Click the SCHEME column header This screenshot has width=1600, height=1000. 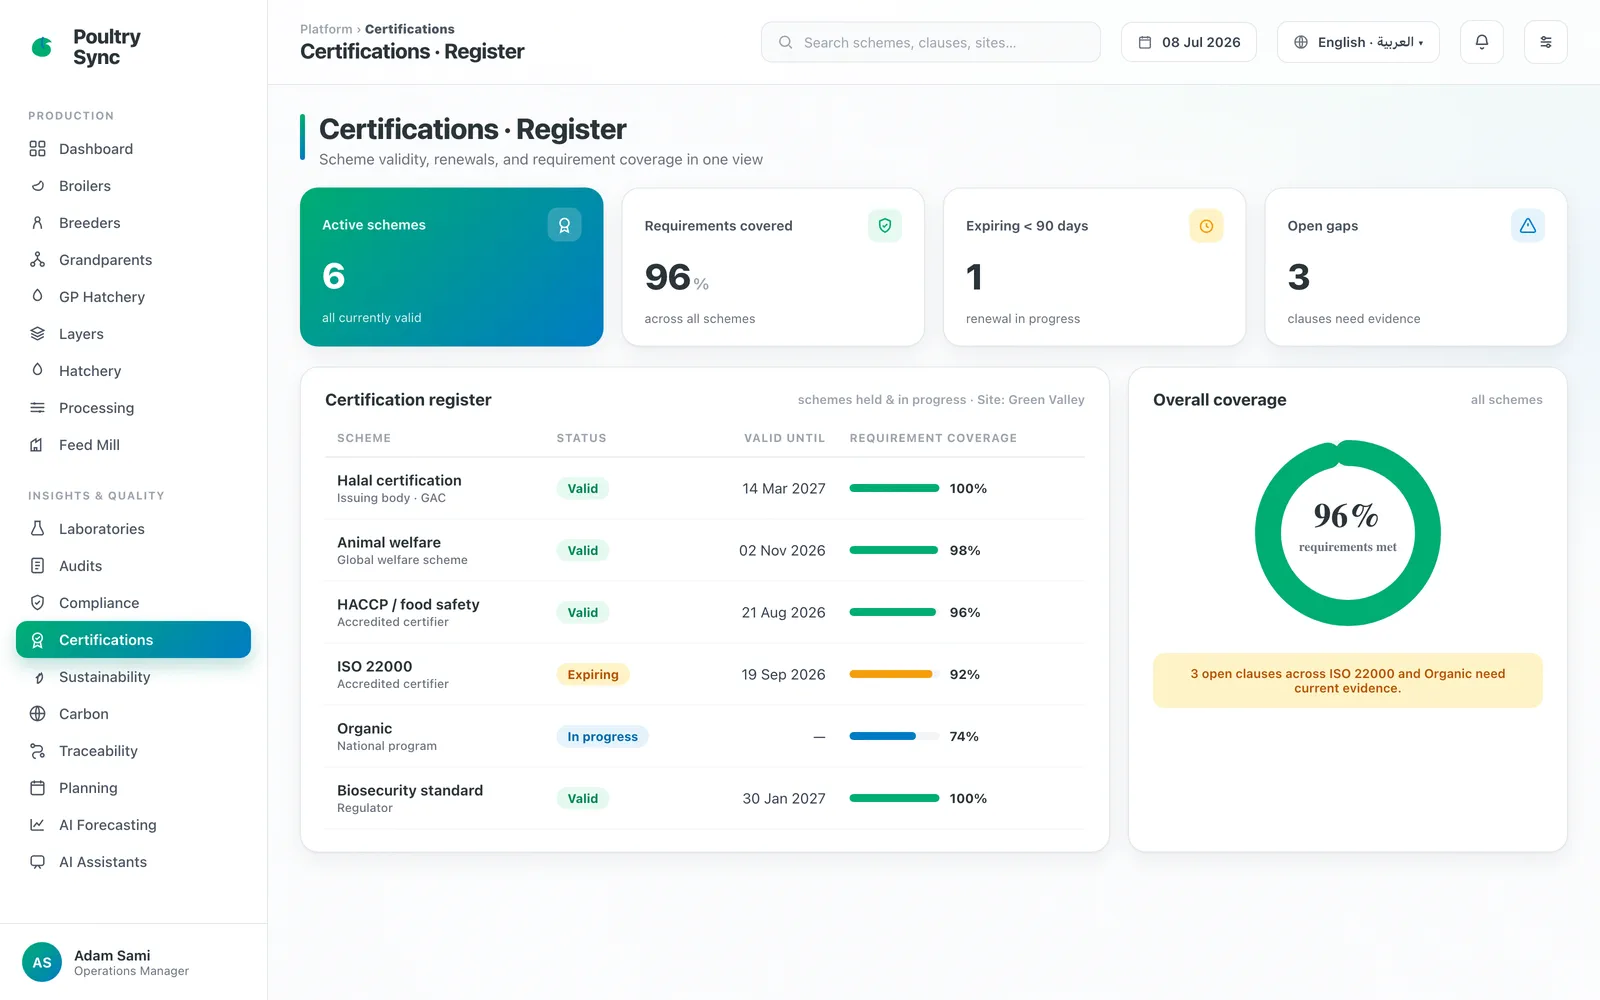coord(364,438)
